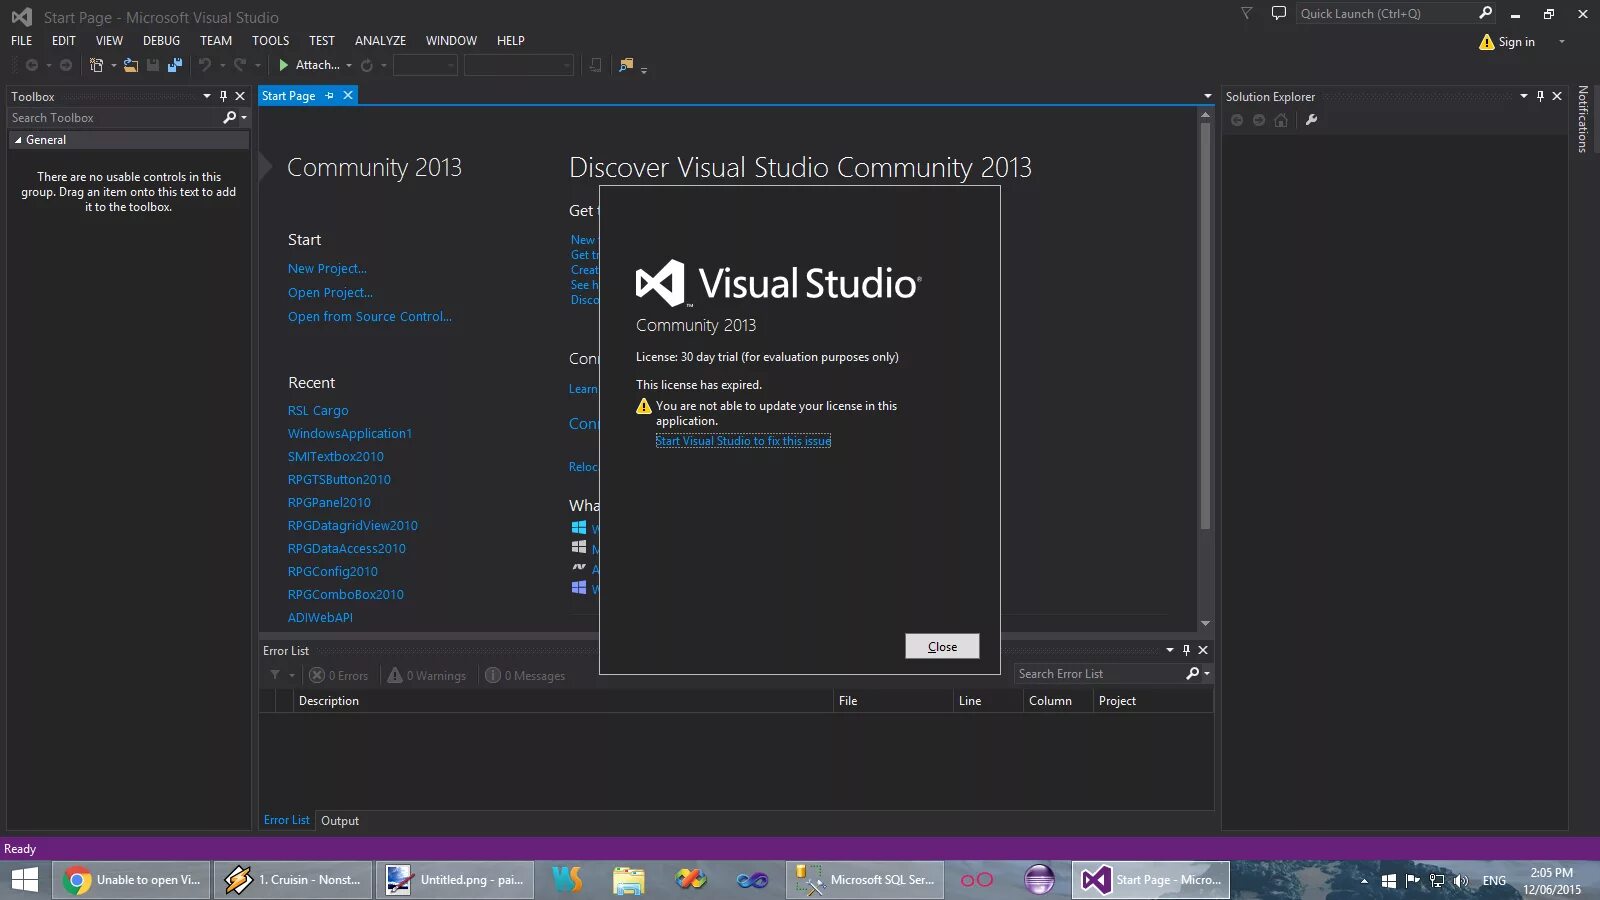Open the Attach button dropdown arrow
This screenshot has width=1600, height=900.
pos(349,66)
